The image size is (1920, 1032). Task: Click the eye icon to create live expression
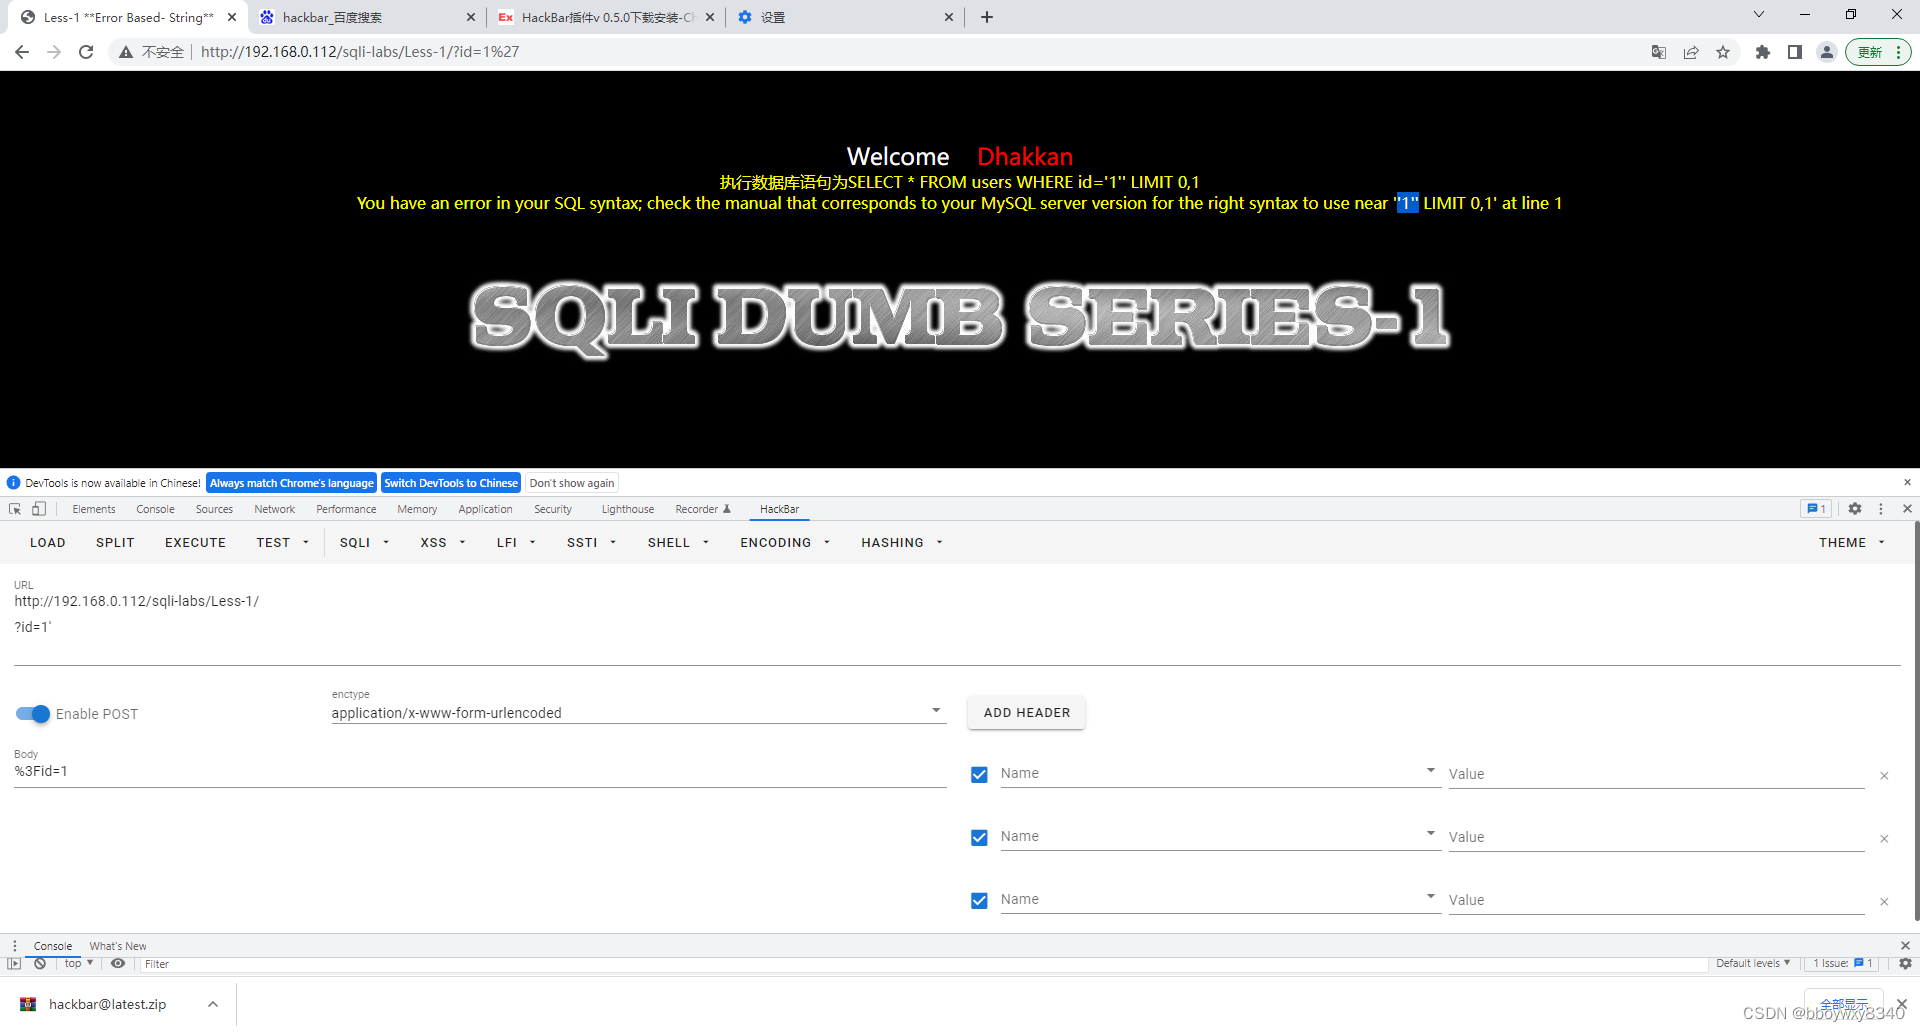click(118, 963)
